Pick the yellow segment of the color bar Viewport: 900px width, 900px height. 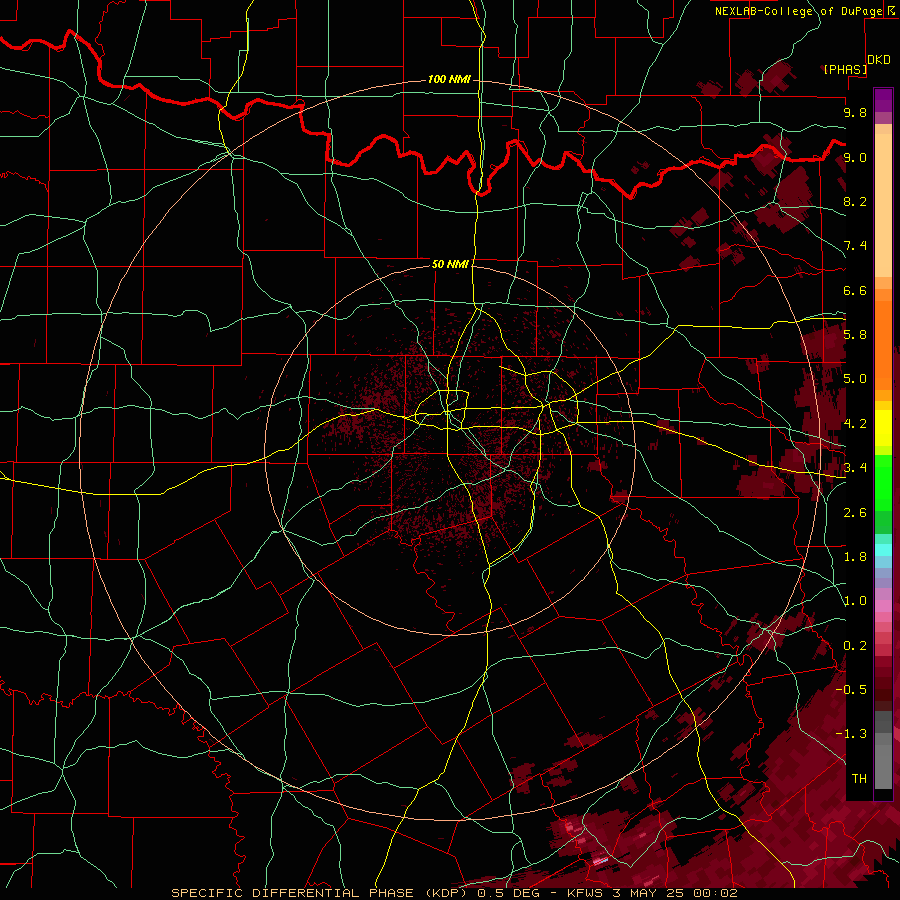point(883,428)
